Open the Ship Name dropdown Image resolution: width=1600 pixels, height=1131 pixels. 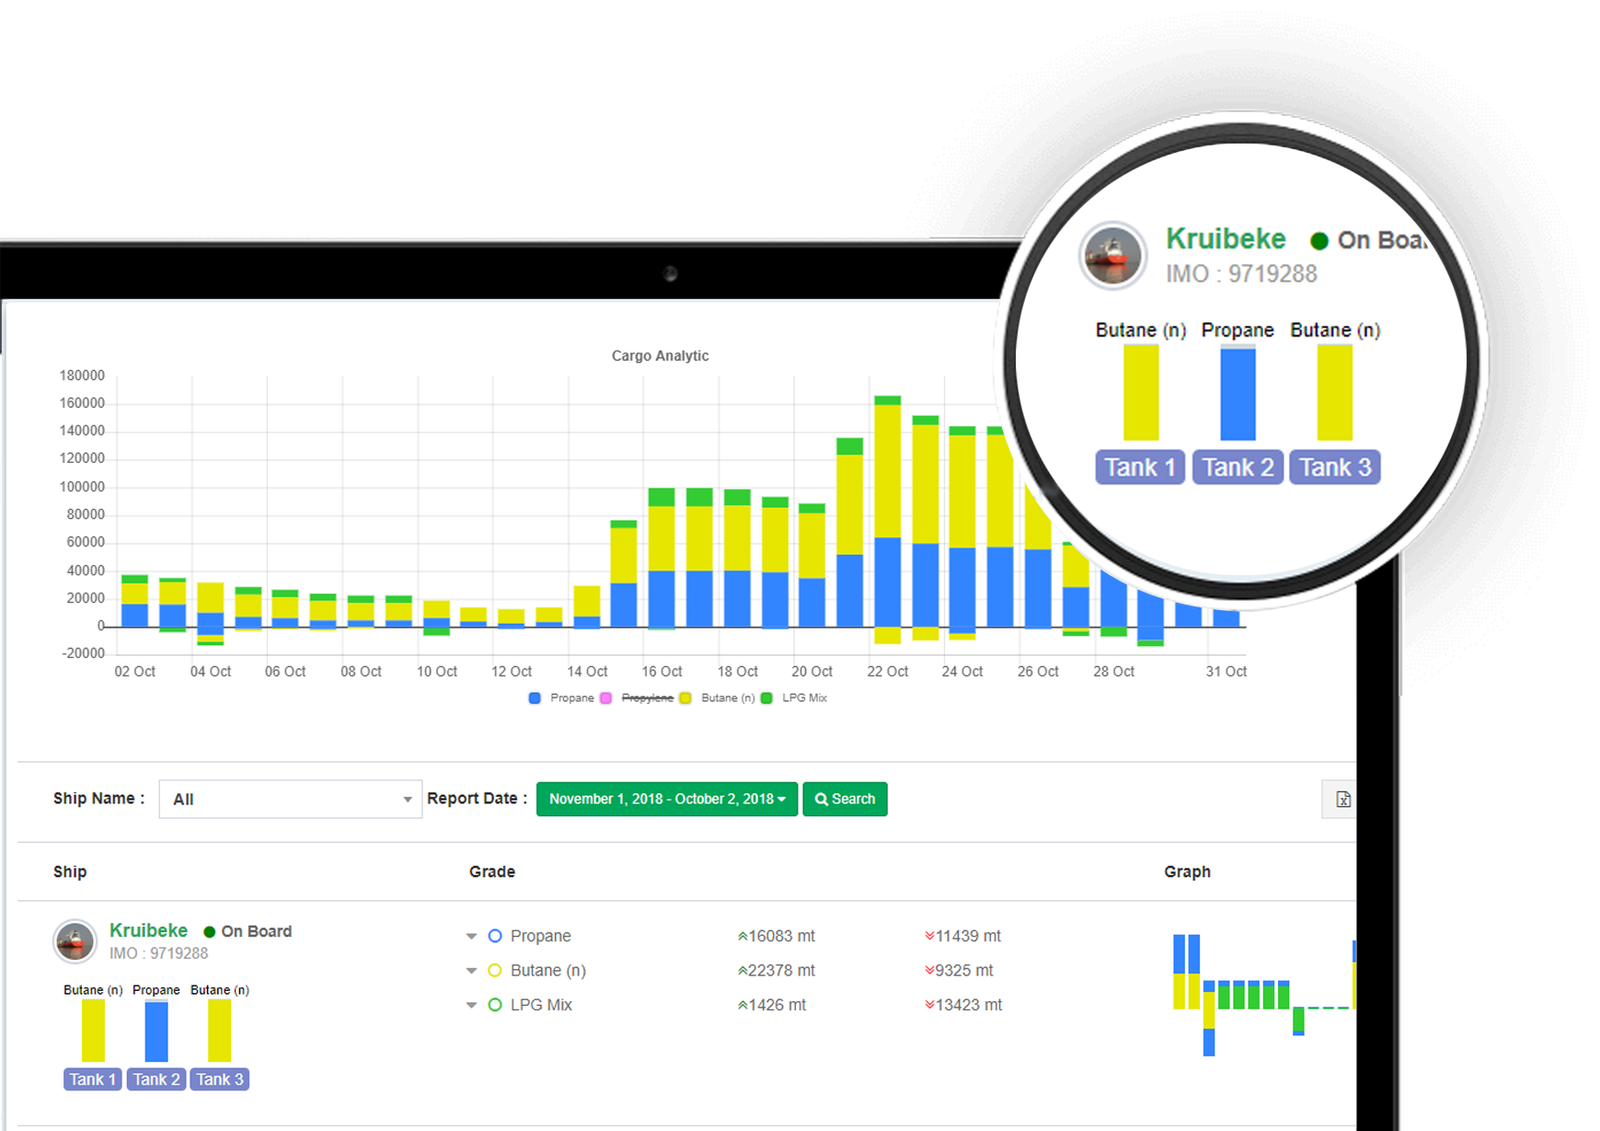290,799
